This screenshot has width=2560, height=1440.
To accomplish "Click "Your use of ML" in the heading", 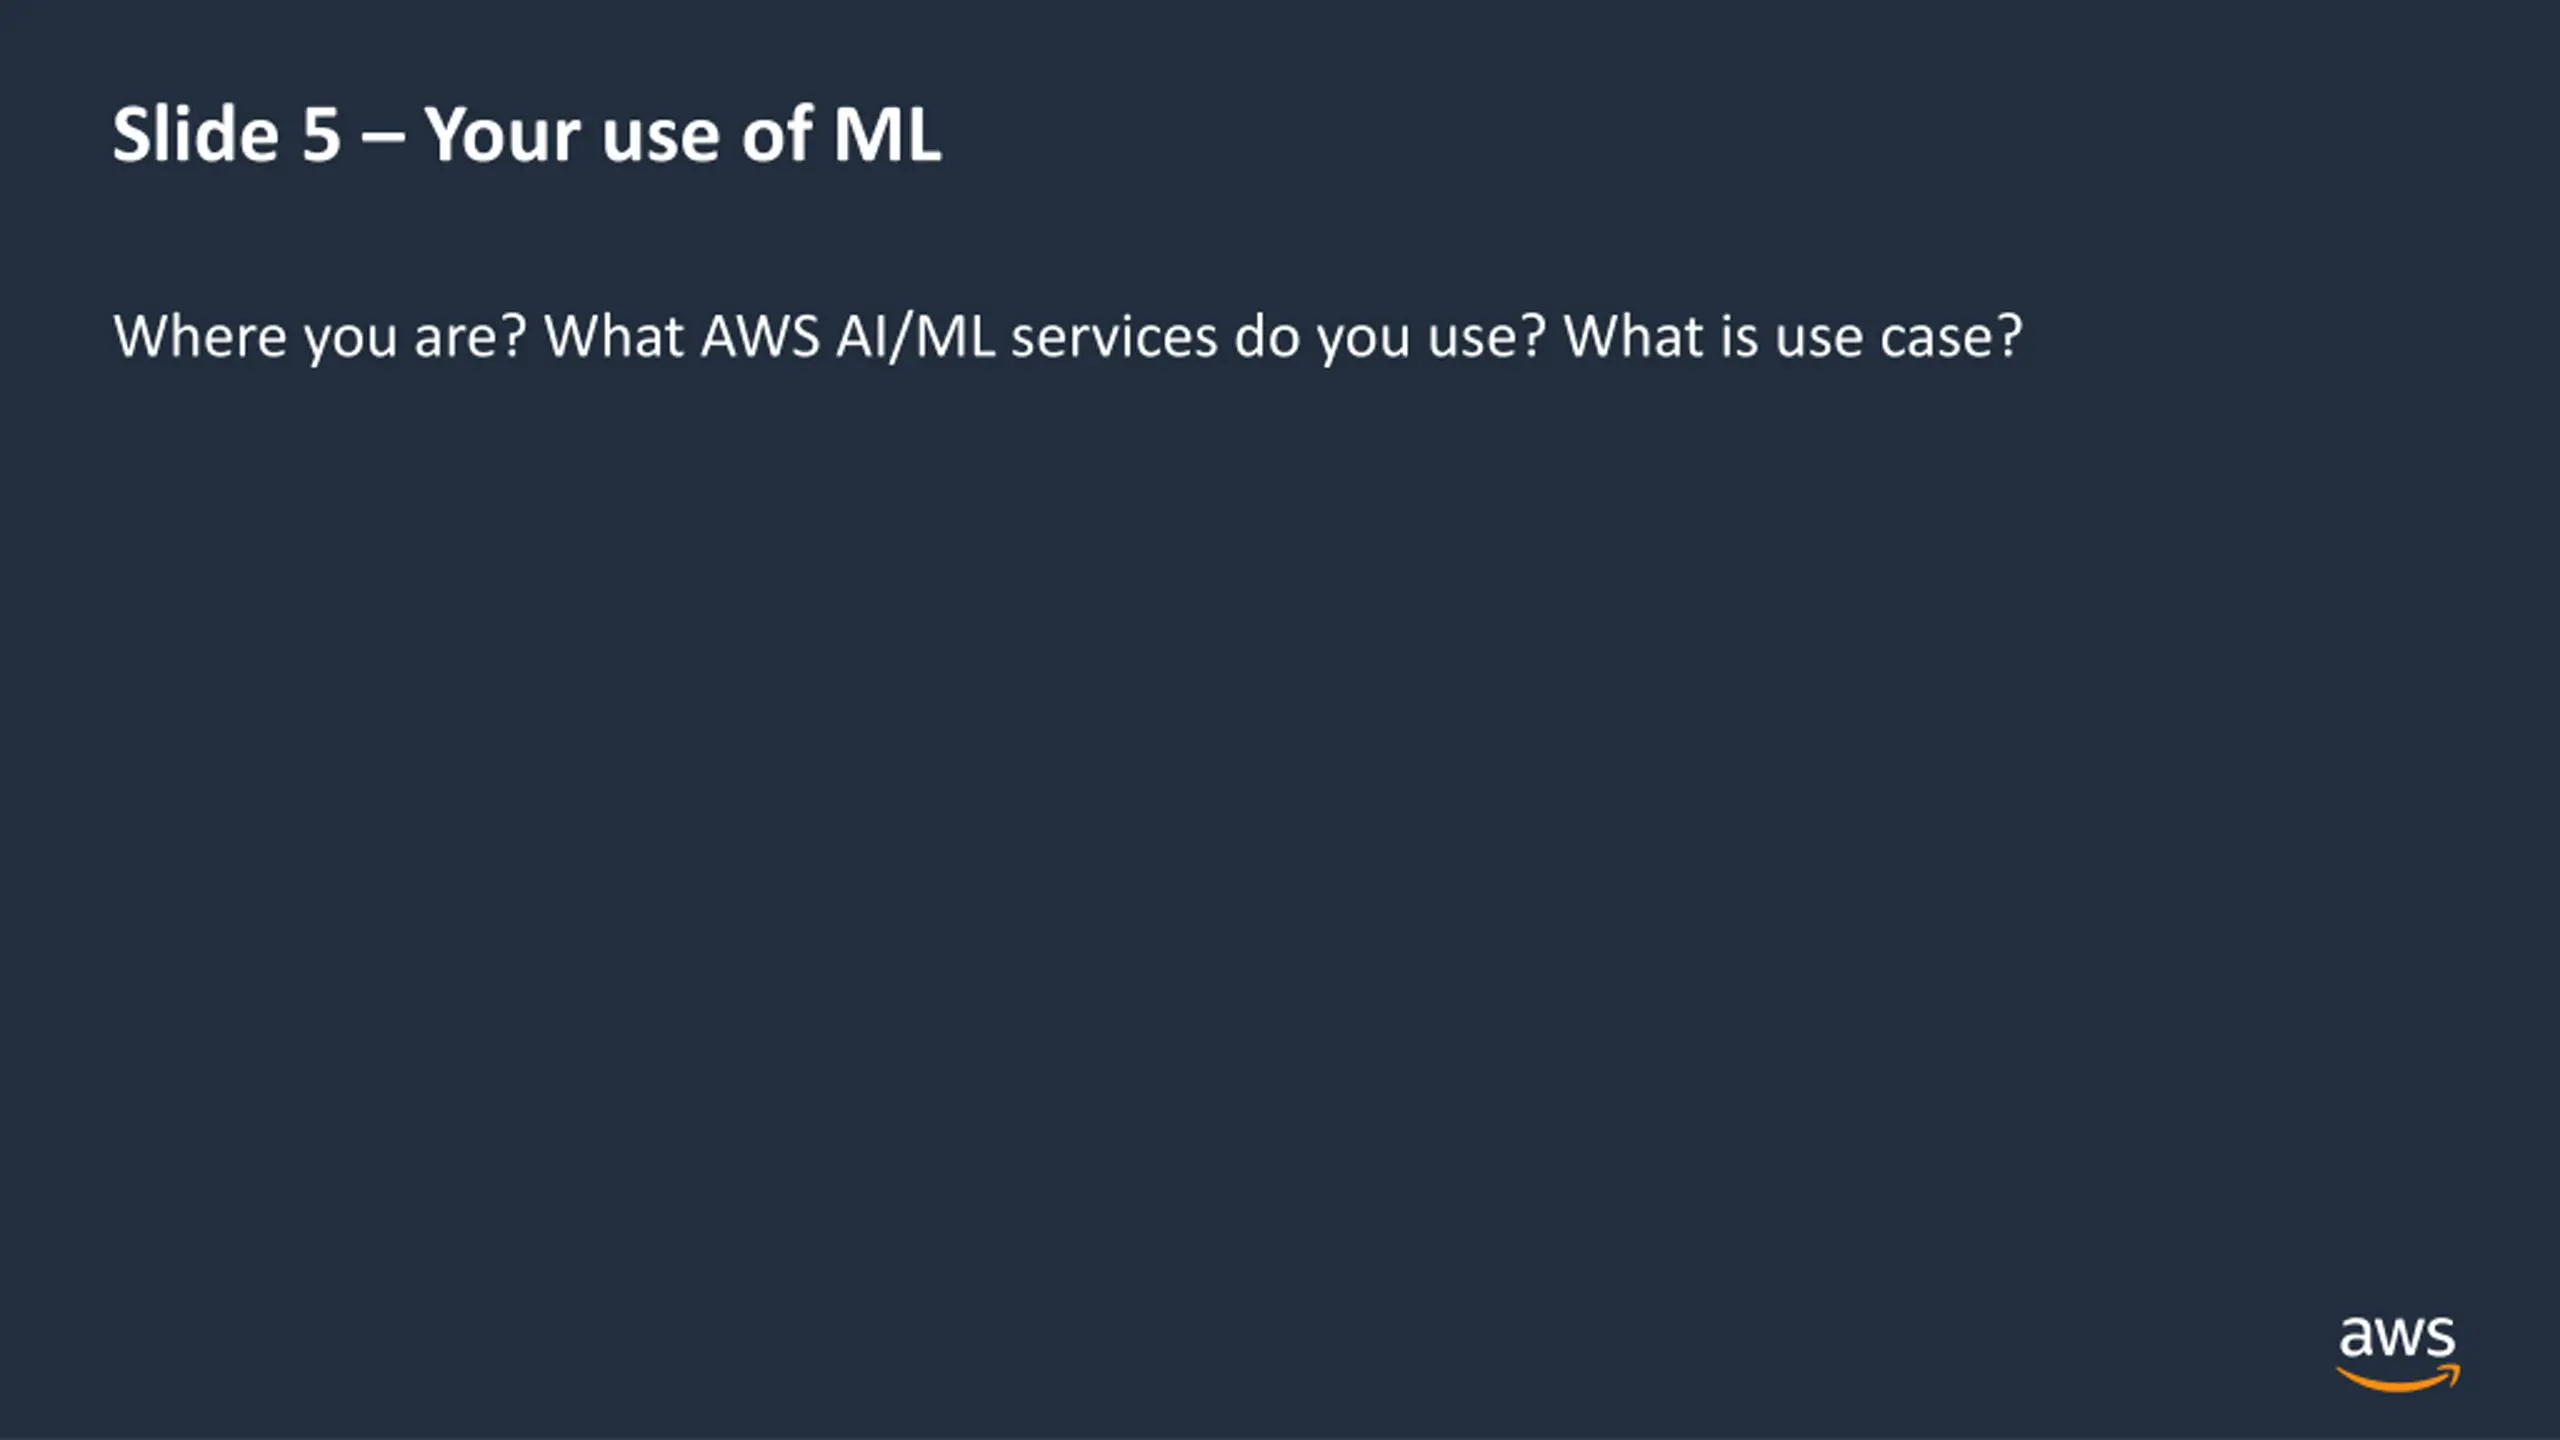I will pos(683,134).
